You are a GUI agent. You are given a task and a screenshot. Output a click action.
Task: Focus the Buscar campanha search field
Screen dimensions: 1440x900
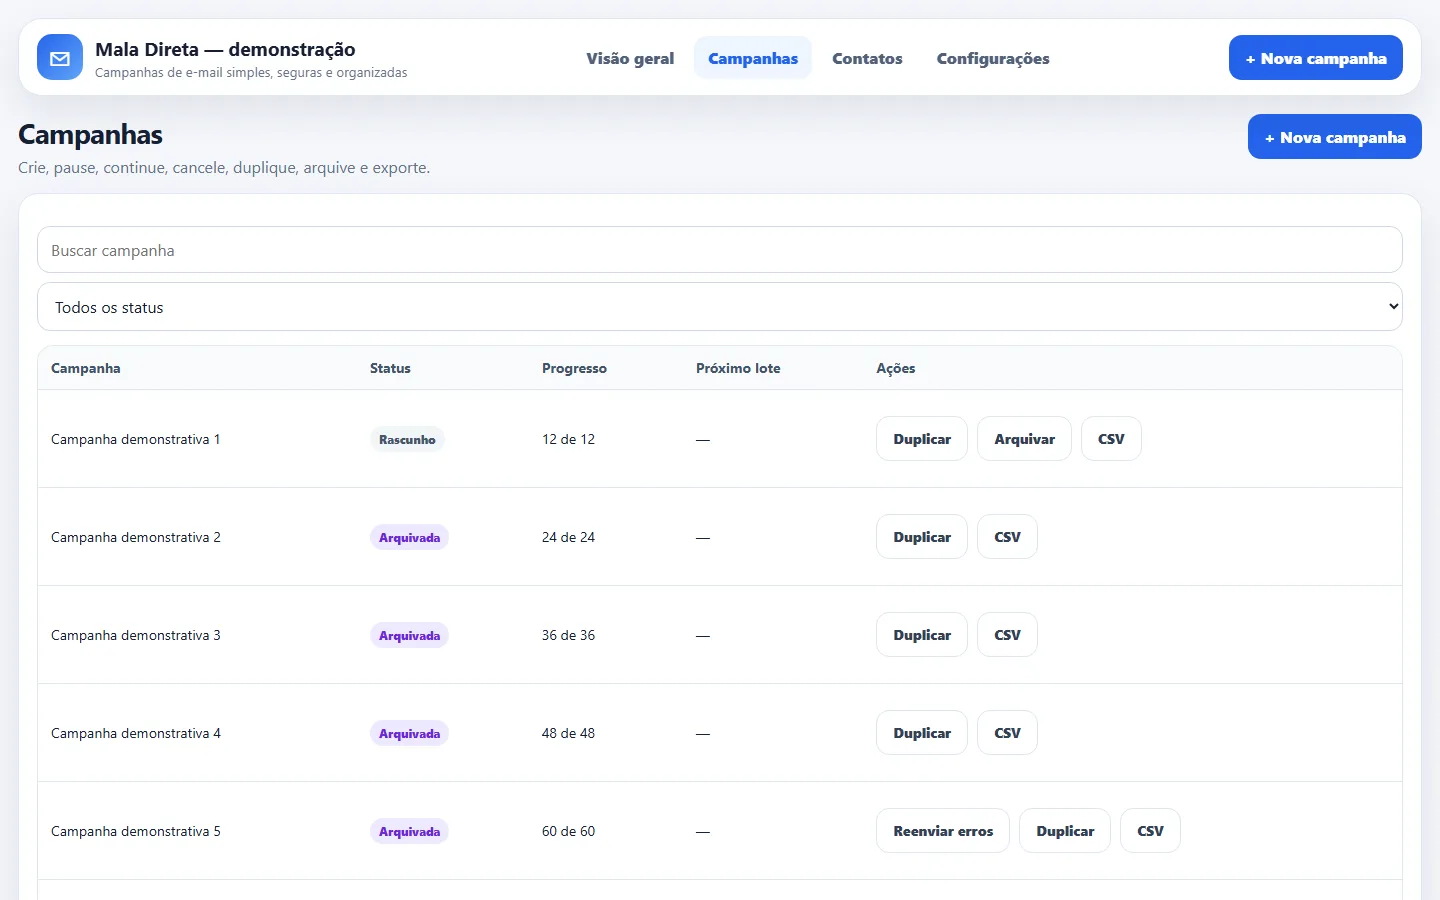tap(720, 250)
